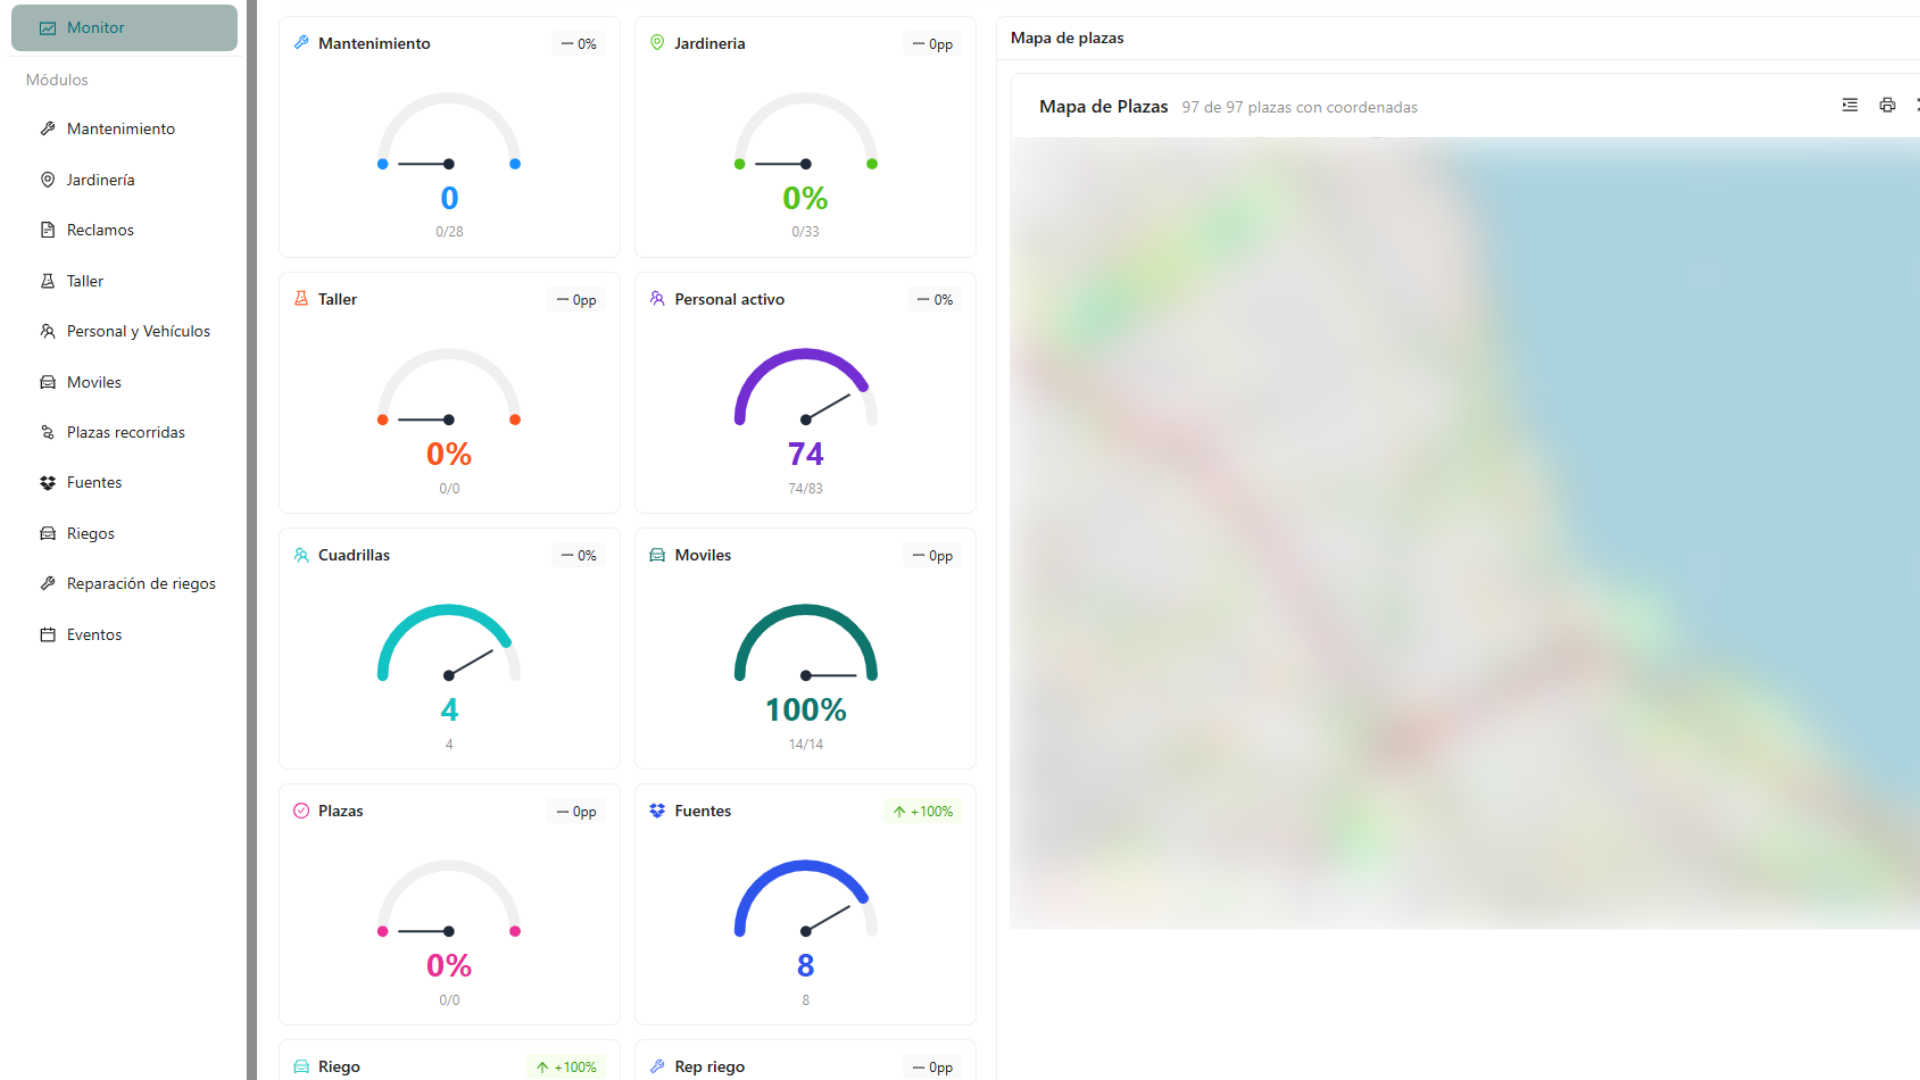Click the Mantenimiento gauge
1920x1080 pixels.
449,133
